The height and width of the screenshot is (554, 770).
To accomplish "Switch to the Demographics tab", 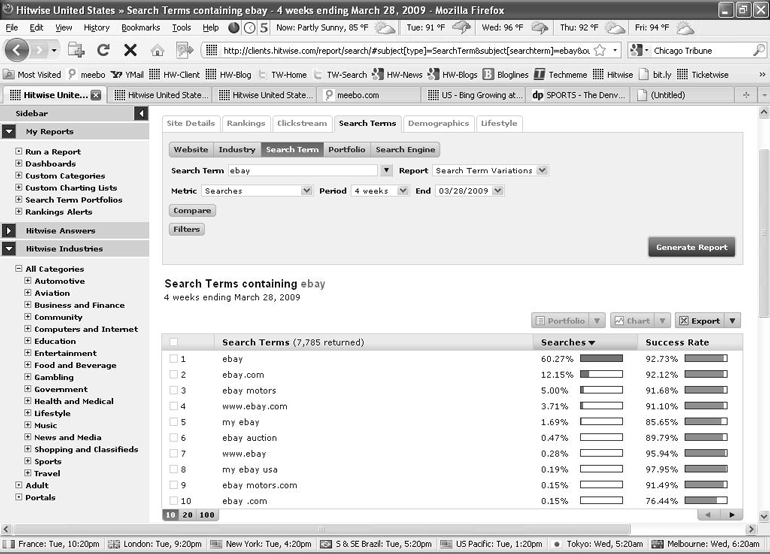I will tap(438, 123).
